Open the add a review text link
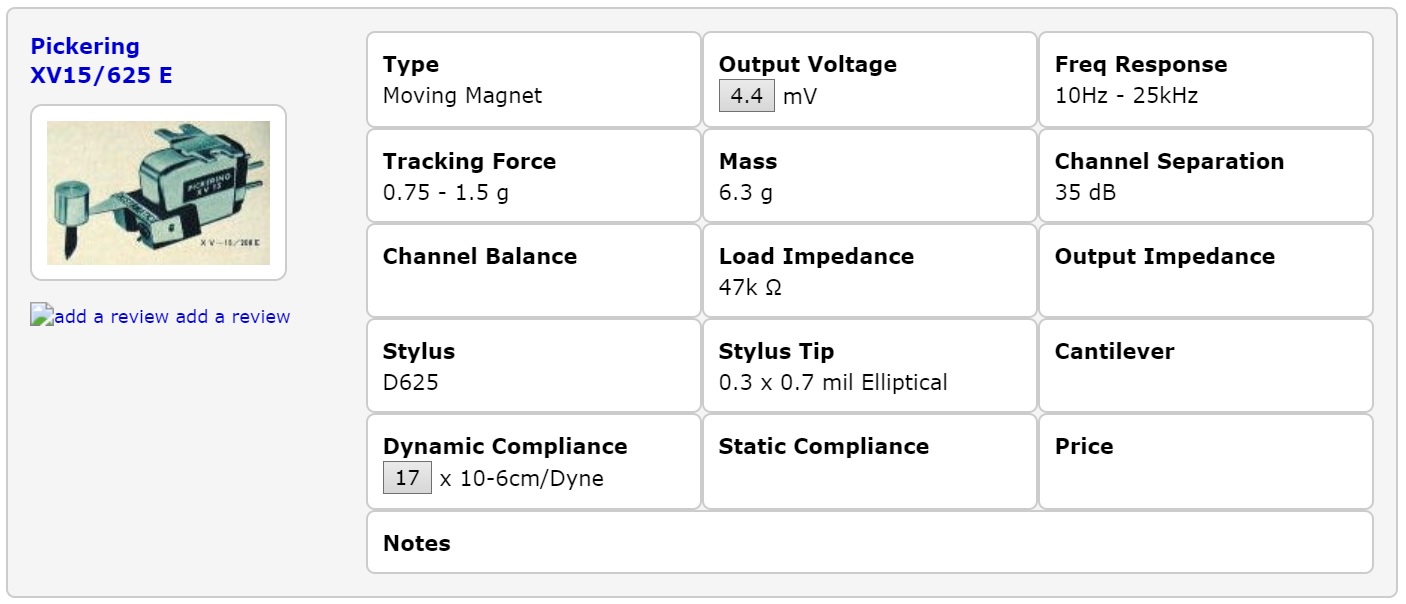The height and width of the screenshot is (604, 1406). coord(233,317)
